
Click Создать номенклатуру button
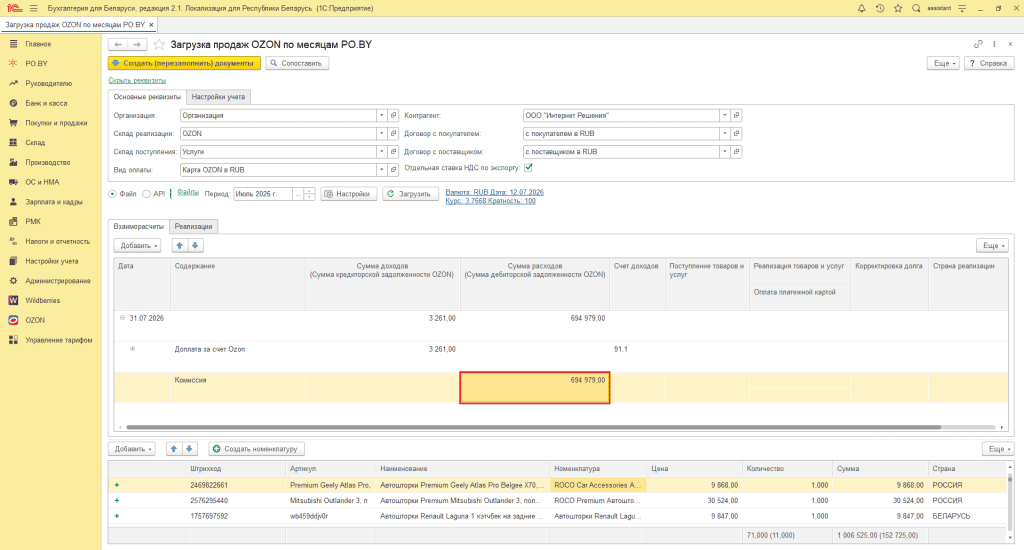(256, 449)
